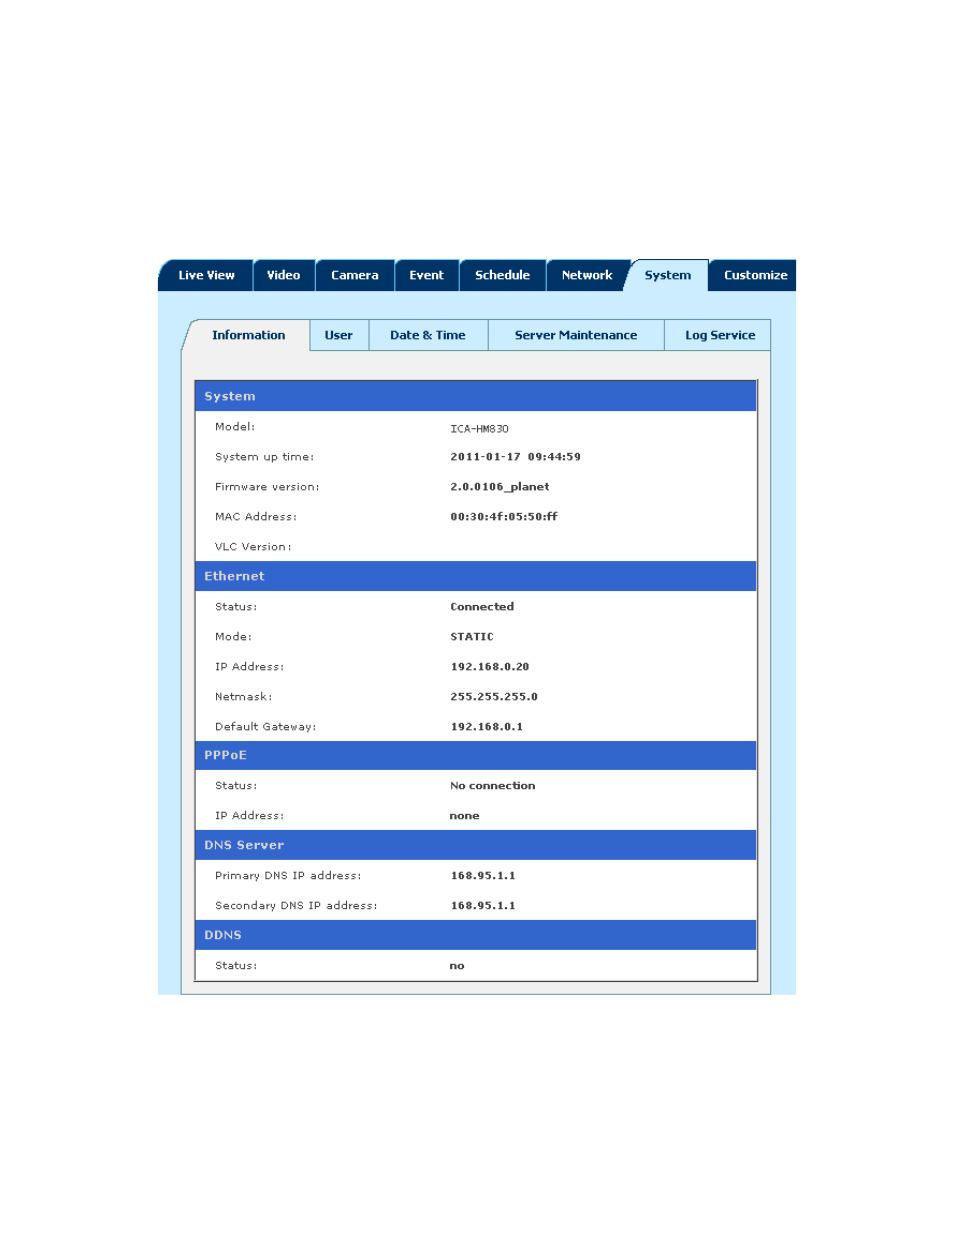Open the Camera tab
The width and height of the screenshot is (954, 1235).
[x=354, y=275]
